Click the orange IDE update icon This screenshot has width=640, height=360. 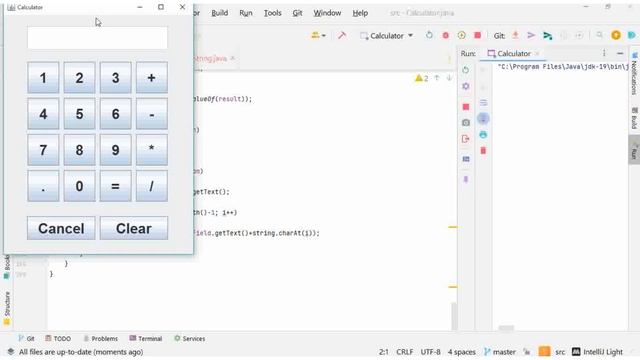point(616,36)
